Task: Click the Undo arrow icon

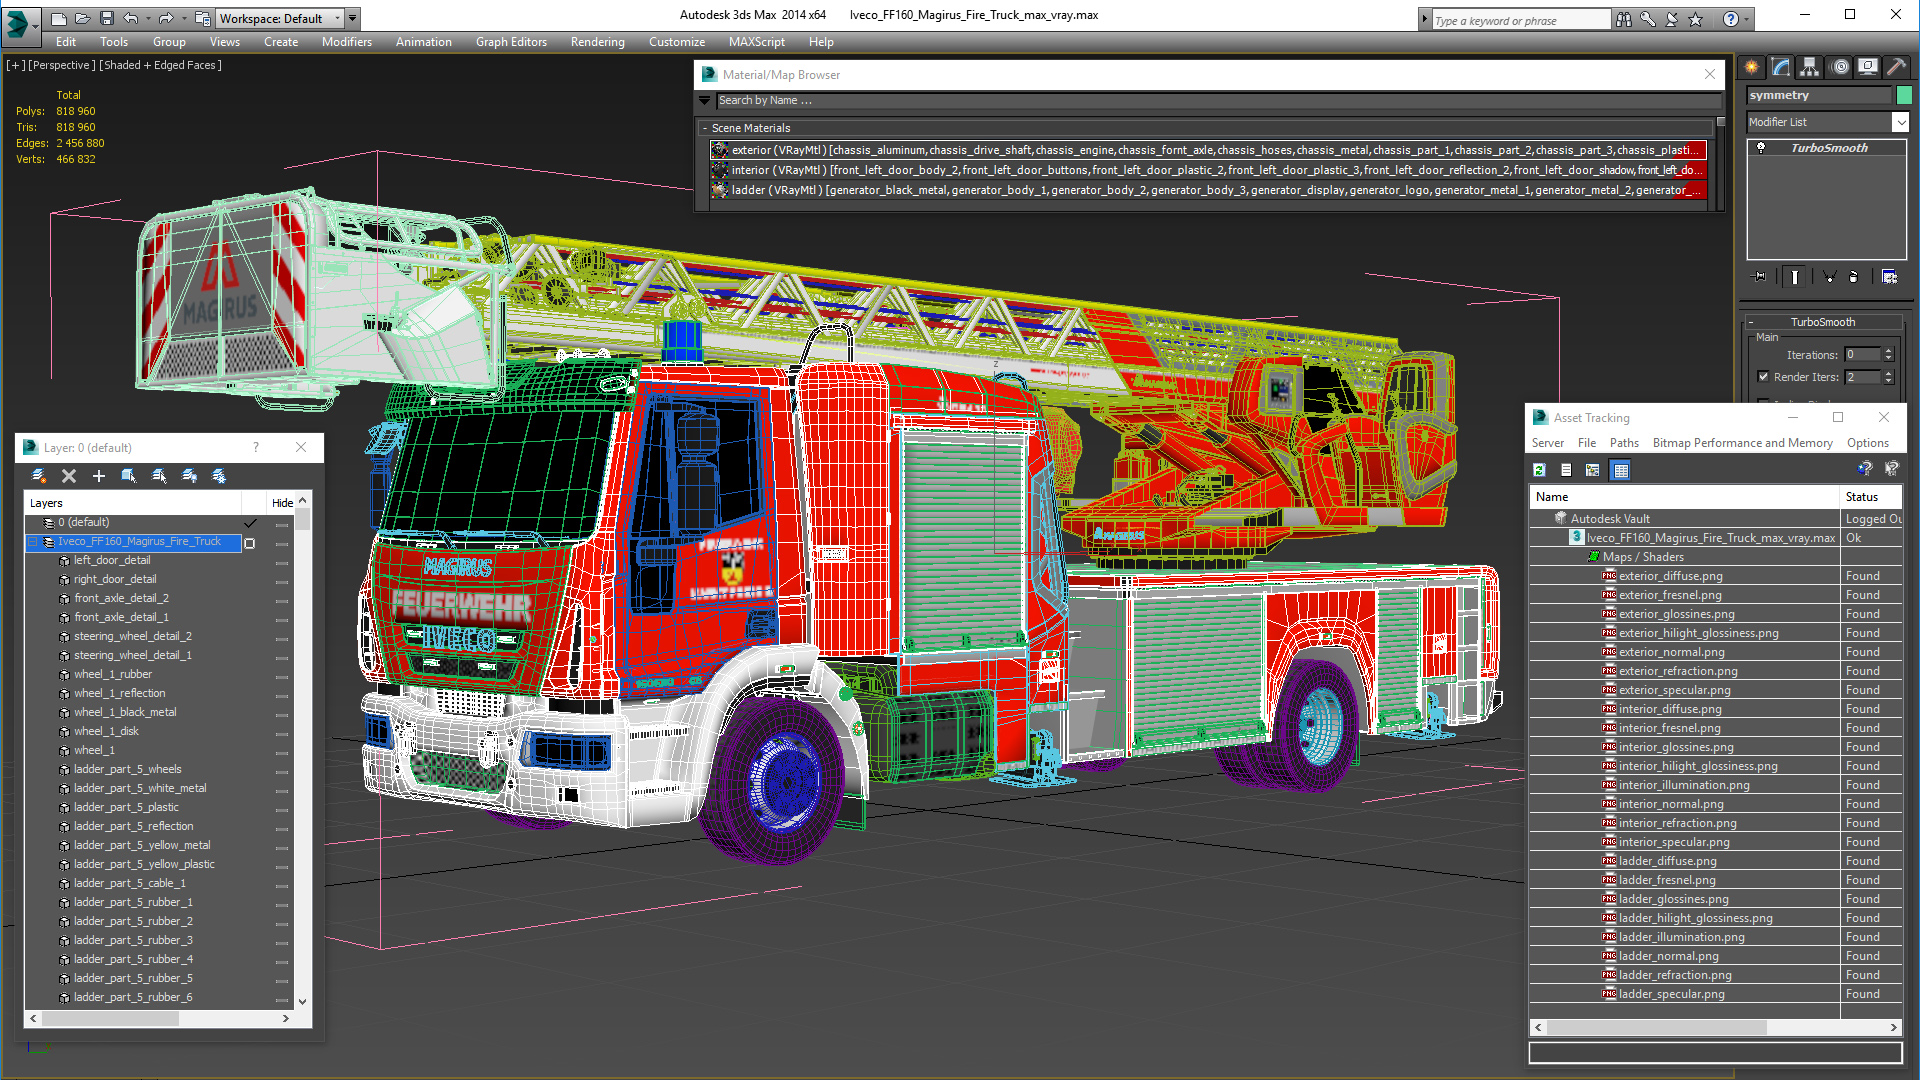Action: coord(130,18)
